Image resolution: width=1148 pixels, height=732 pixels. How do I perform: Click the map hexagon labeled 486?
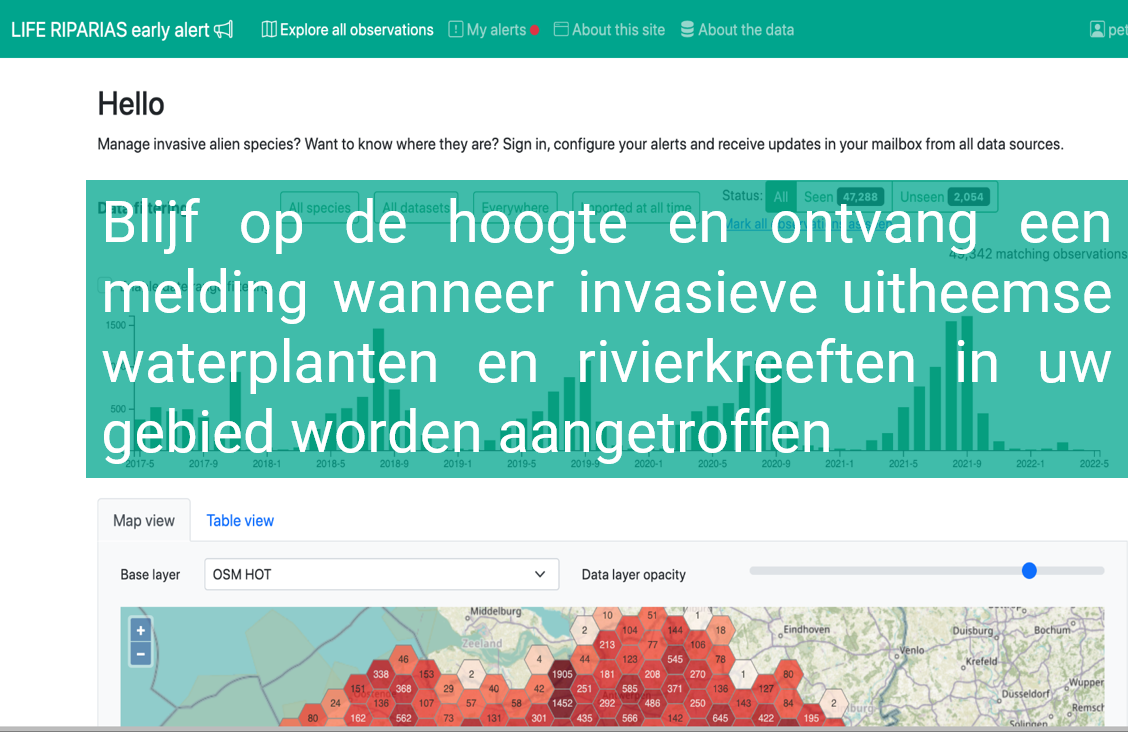coord(652,703)
